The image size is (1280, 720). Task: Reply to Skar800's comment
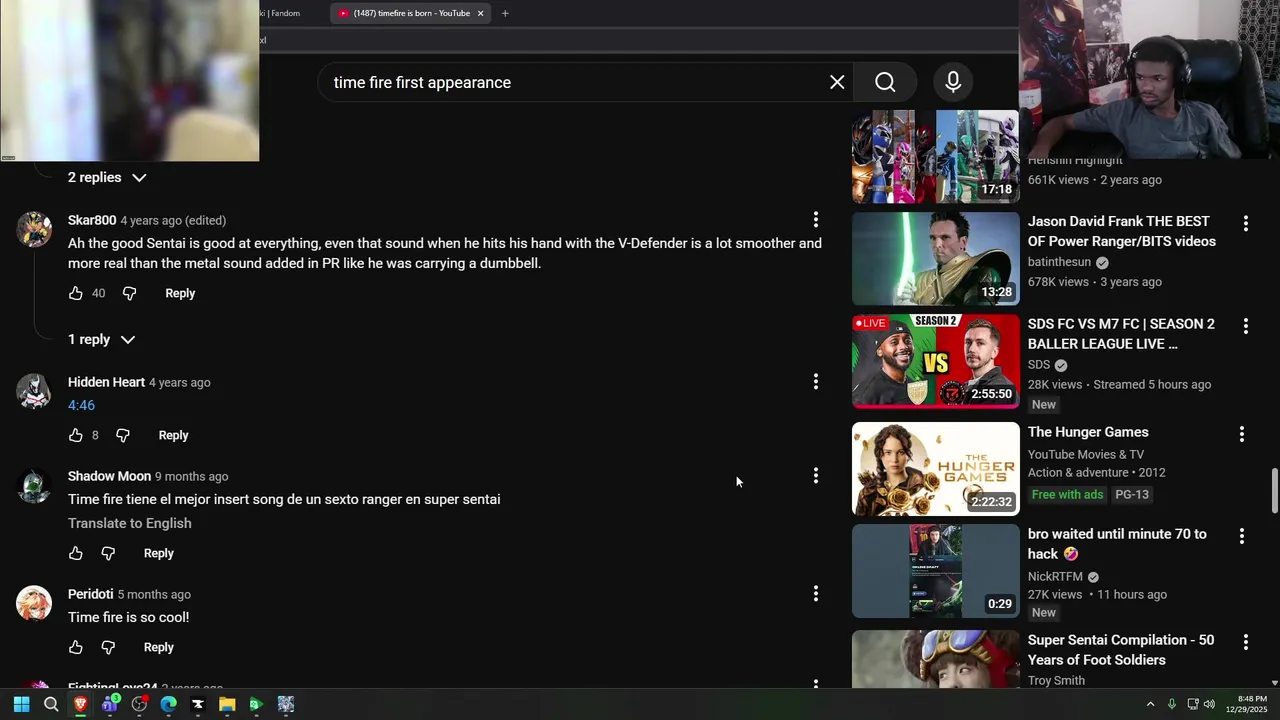coord(180,293)
